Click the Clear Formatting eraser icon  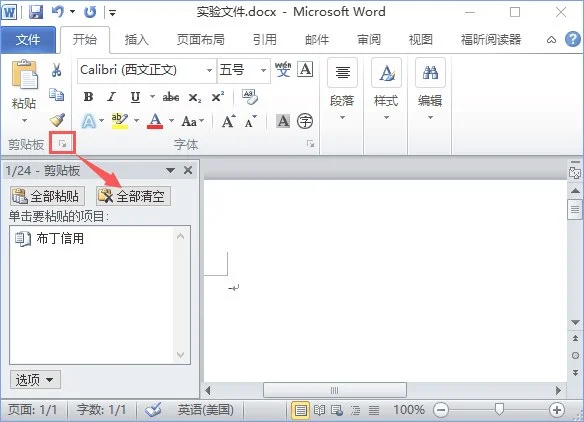tap(250, 97)
